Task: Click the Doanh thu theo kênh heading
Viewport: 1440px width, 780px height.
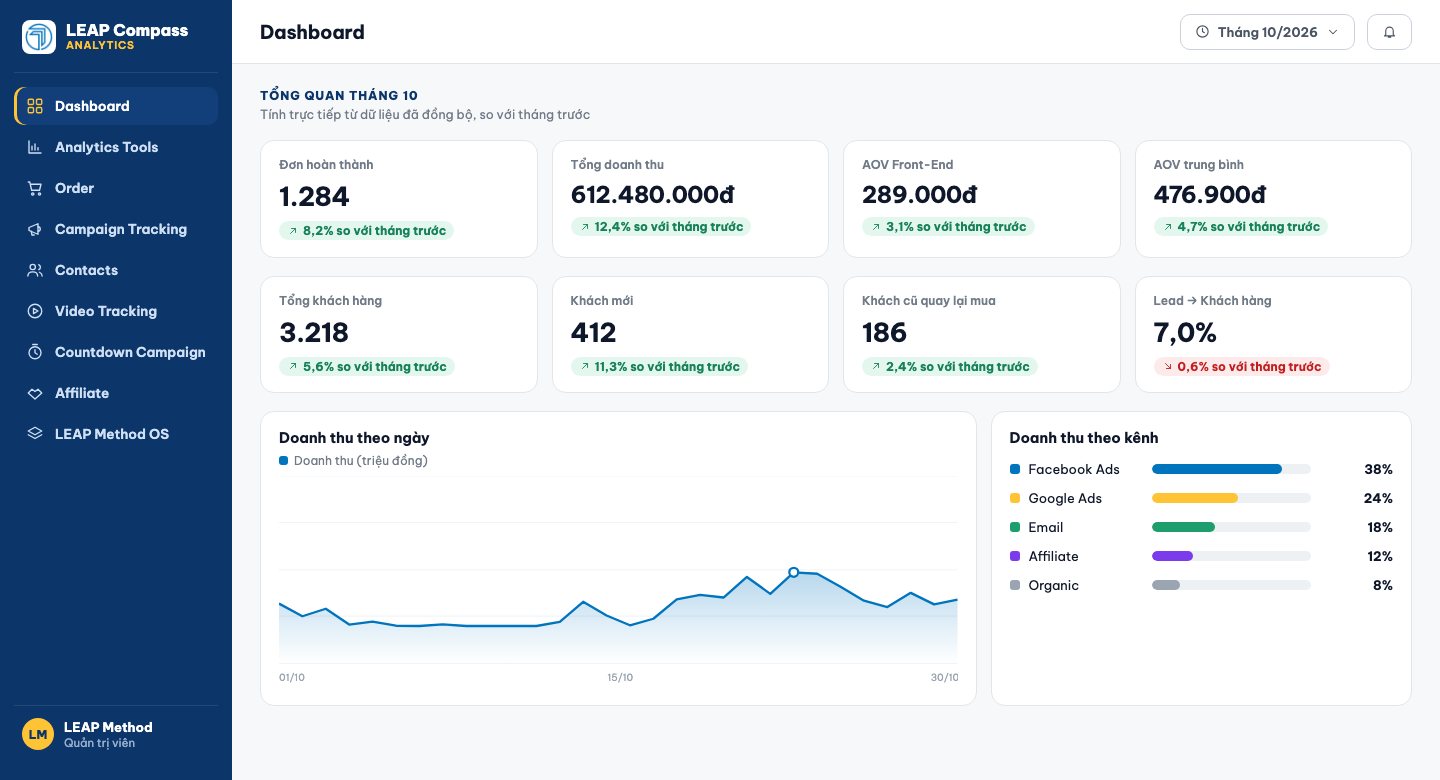Action: [1084, 438]
